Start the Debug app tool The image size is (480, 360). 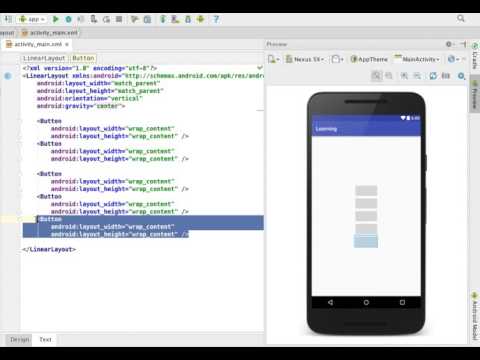68,19
